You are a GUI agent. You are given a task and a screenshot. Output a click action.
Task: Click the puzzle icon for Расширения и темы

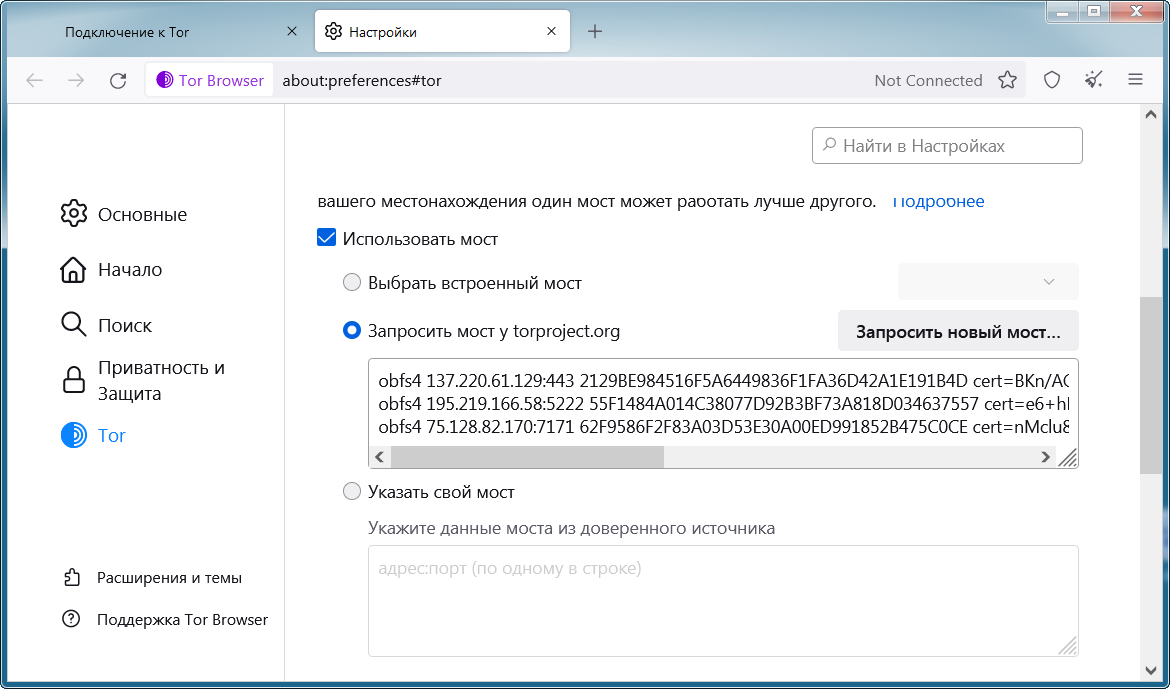point(71,578)
